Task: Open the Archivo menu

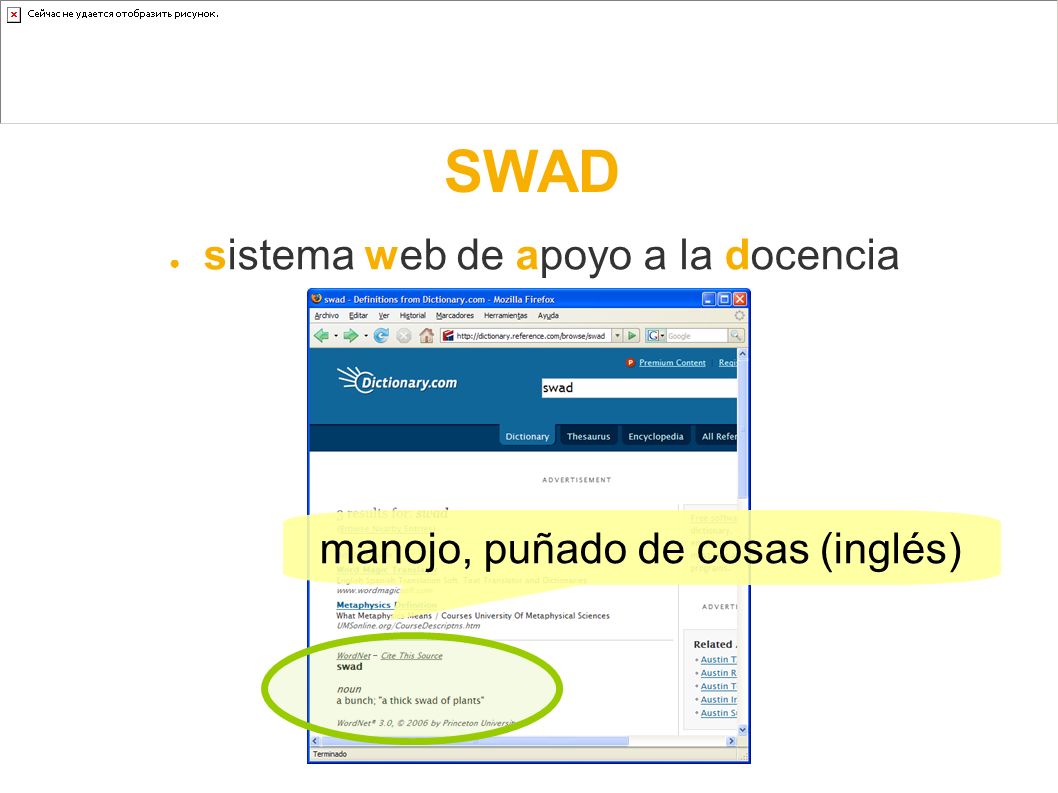Action: (x=327, y=315)
